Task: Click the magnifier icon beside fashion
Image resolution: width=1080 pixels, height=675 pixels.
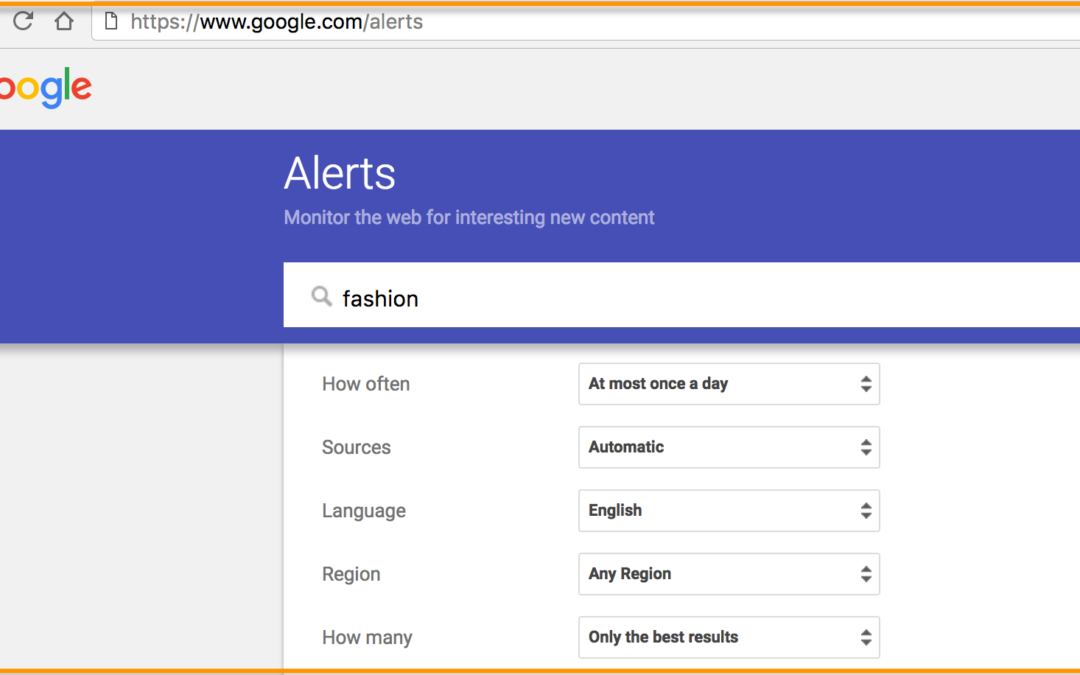Action: (x=322, y=297)
